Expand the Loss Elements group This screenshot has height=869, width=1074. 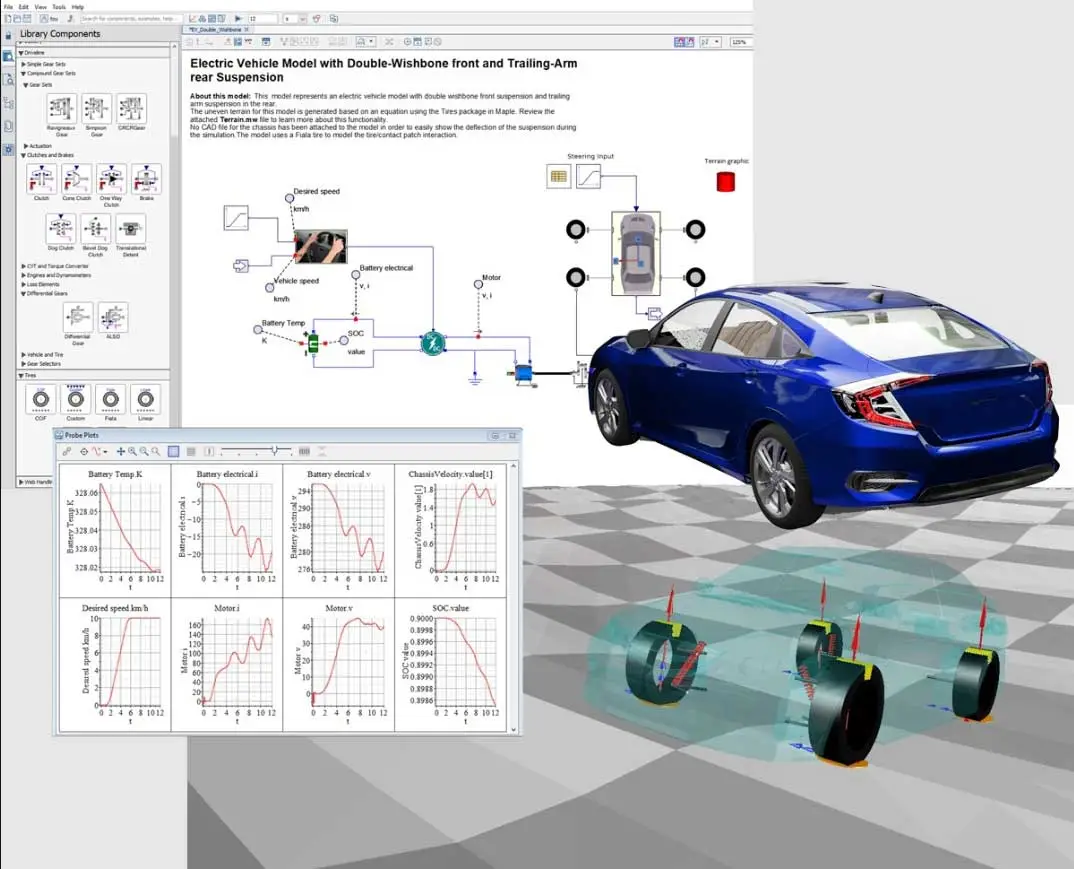click(23, 284)
